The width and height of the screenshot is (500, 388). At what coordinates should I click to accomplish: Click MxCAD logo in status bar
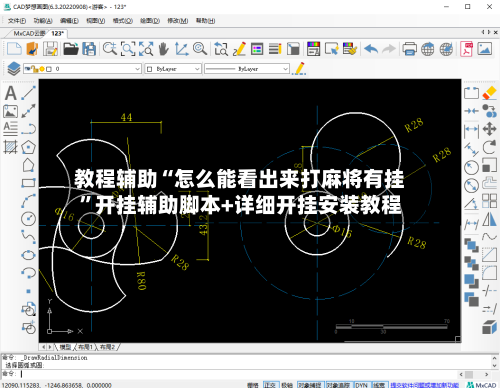coord(481,385)
